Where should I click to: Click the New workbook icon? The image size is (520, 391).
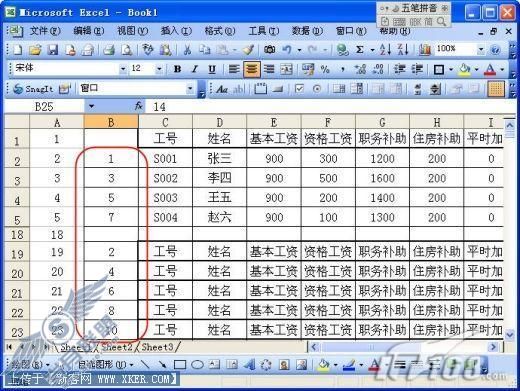[17, 50]
